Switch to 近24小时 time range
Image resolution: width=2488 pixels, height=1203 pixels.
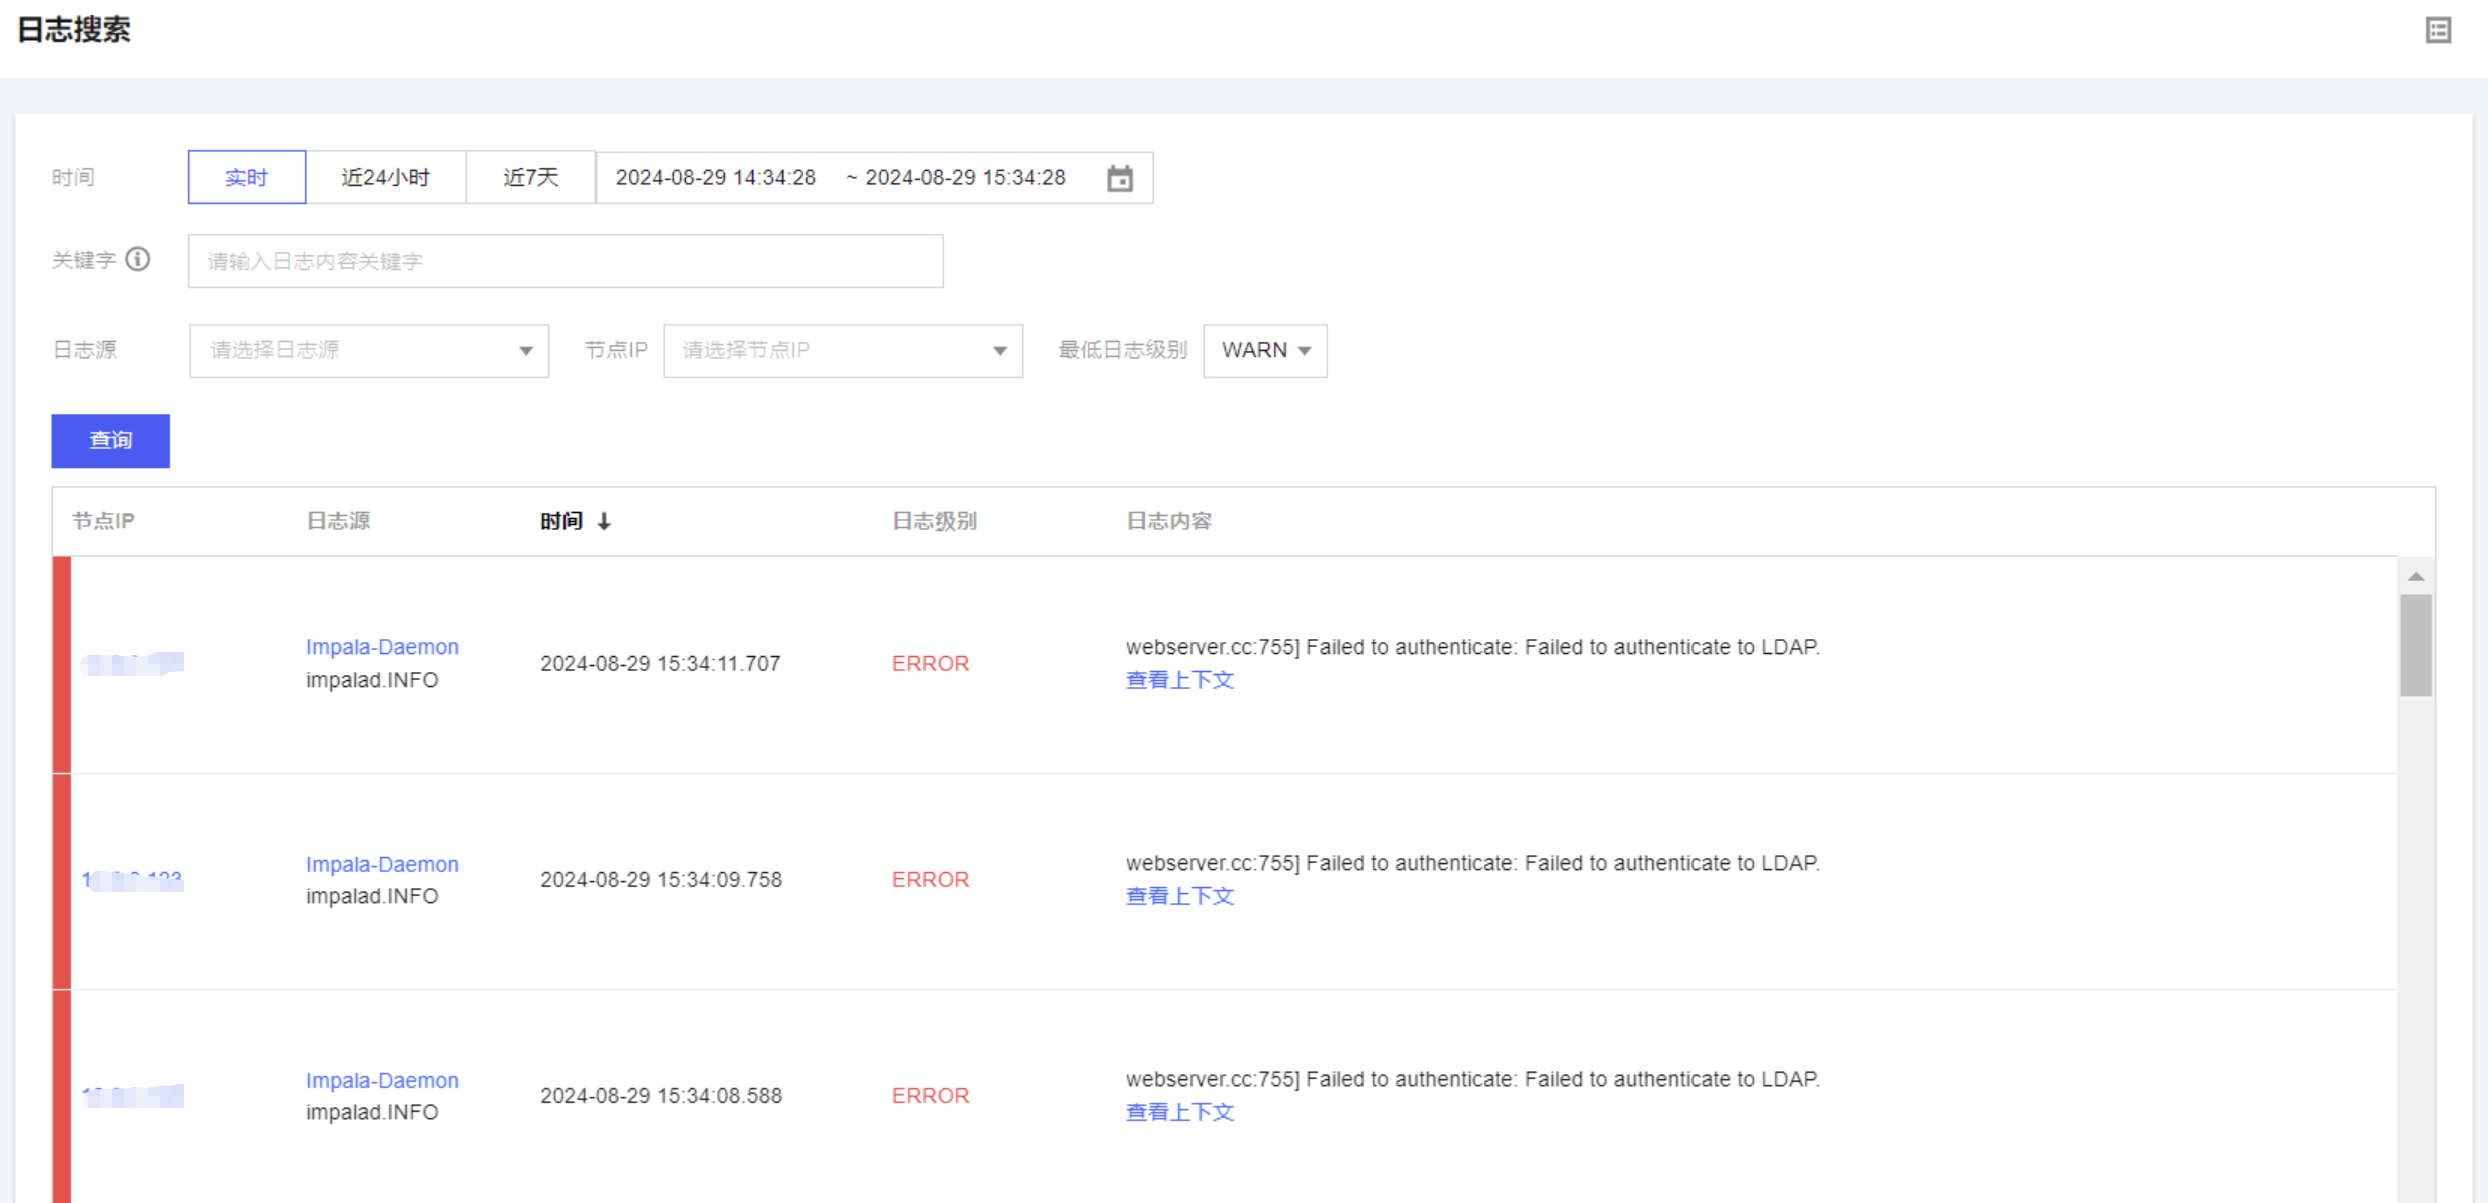click(x=385, y=177)
